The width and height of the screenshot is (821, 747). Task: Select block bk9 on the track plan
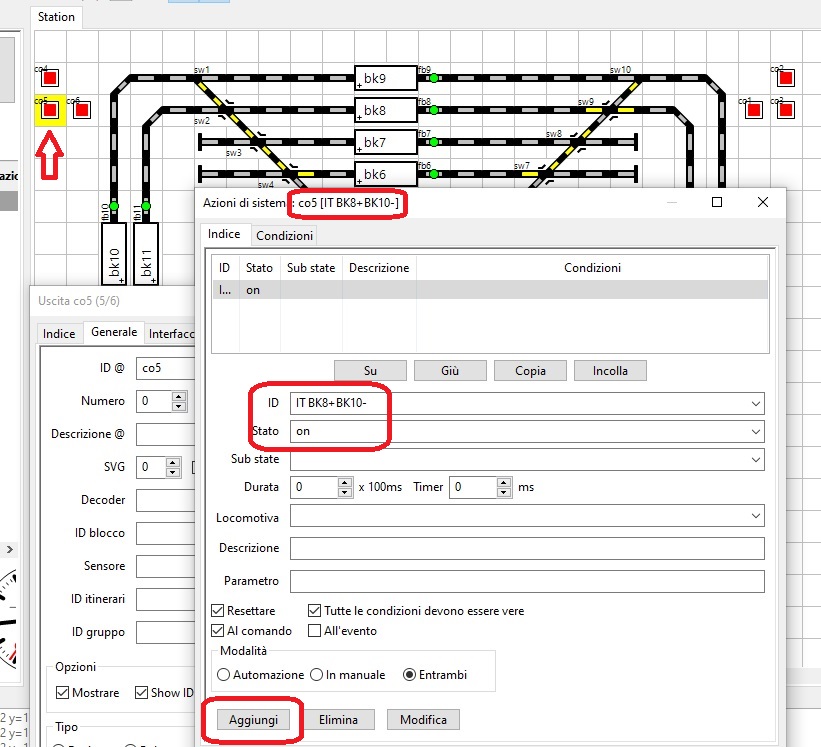point(385,78)
